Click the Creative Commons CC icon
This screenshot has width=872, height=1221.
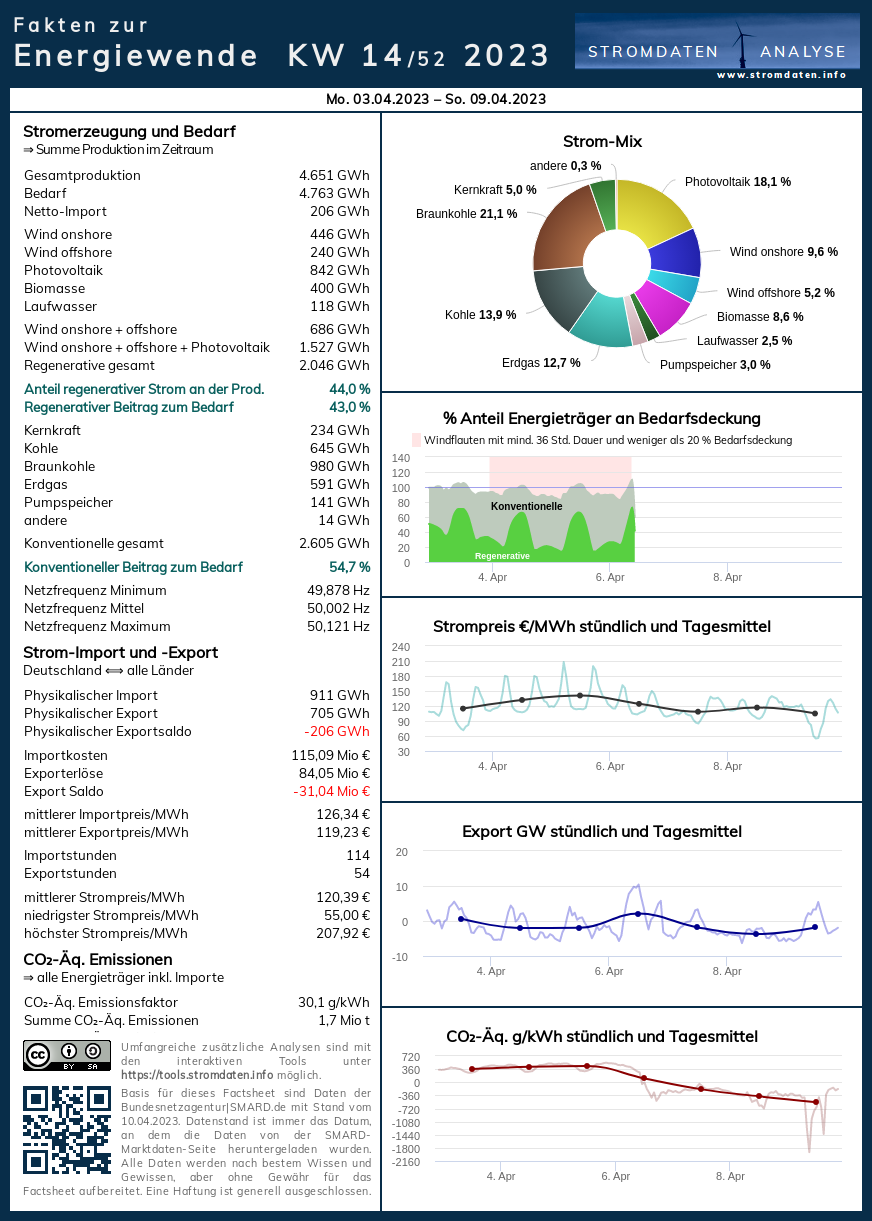[x=38, y=1053]
